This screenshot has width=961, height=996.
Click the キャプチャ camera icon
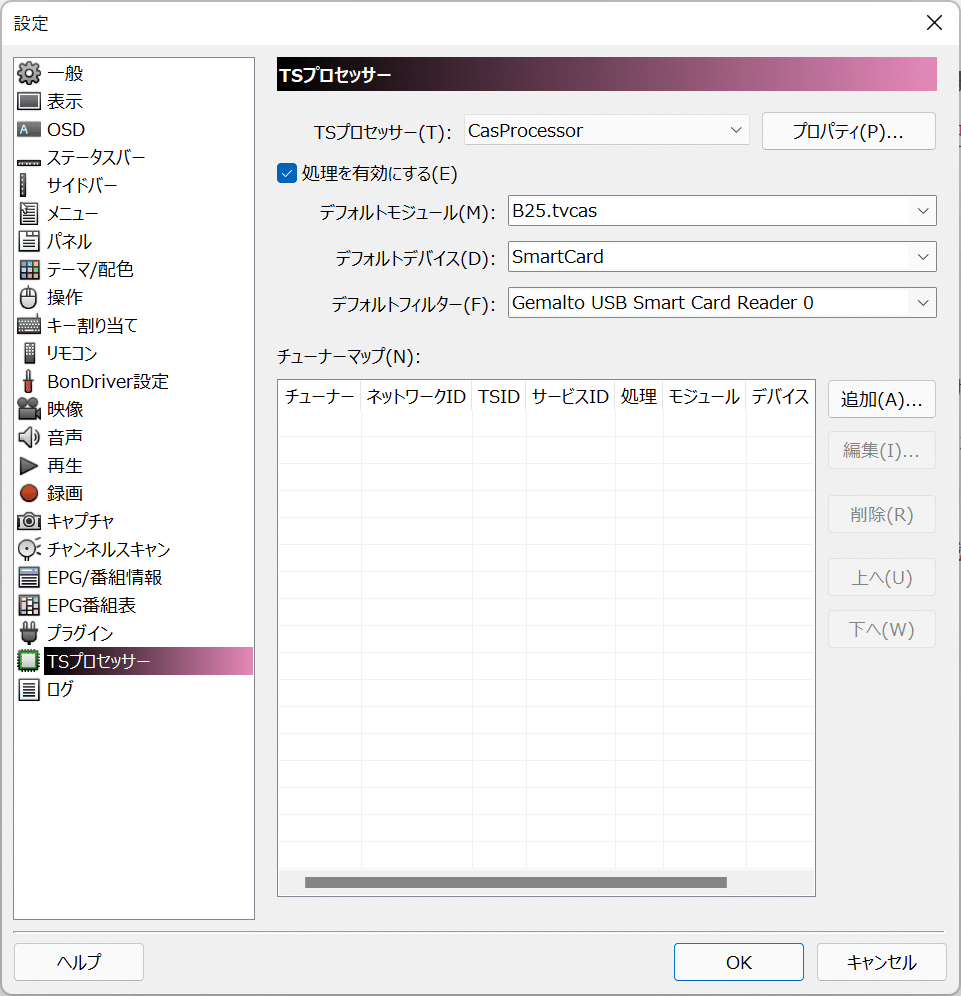(29, 521)
